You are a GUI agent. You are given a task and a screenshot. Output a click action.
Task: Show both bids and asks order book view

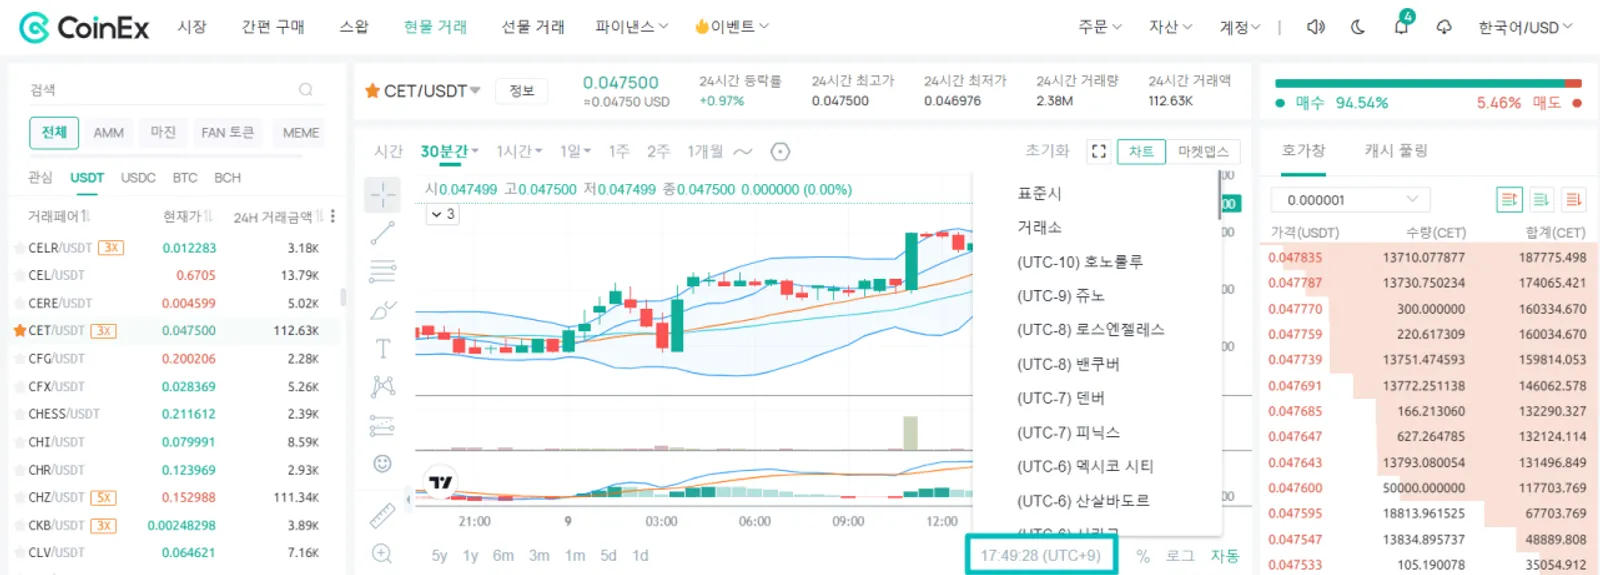1509,200
